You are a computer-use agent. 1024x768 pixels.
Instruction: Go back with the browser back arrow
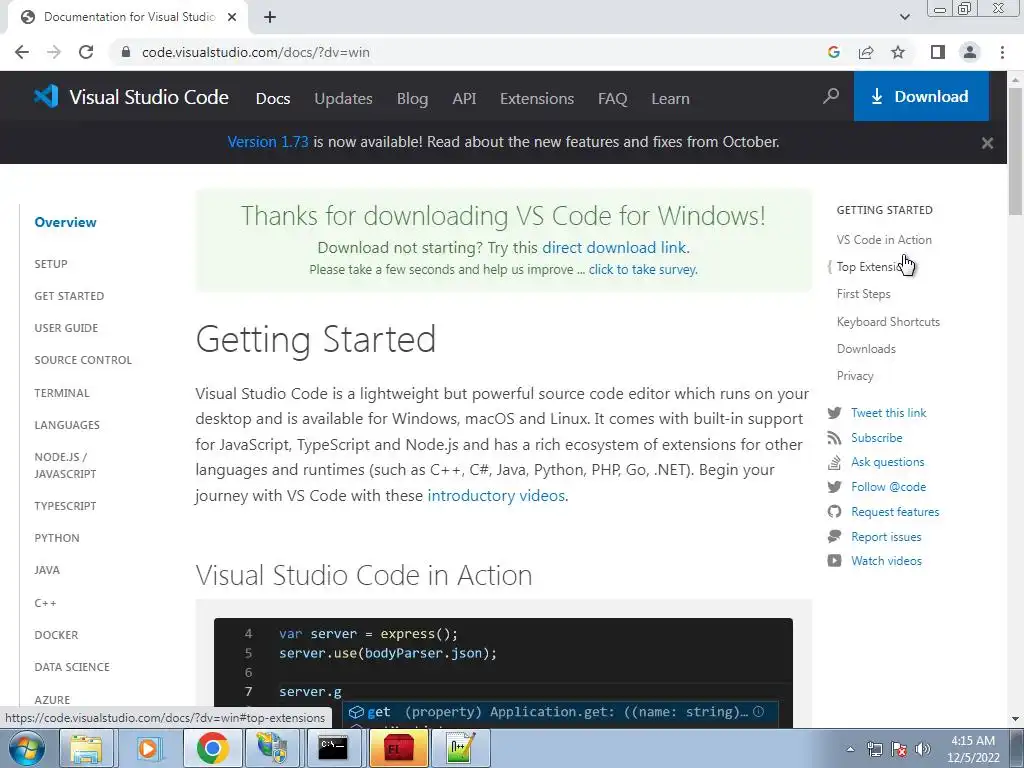pos(22,52)
